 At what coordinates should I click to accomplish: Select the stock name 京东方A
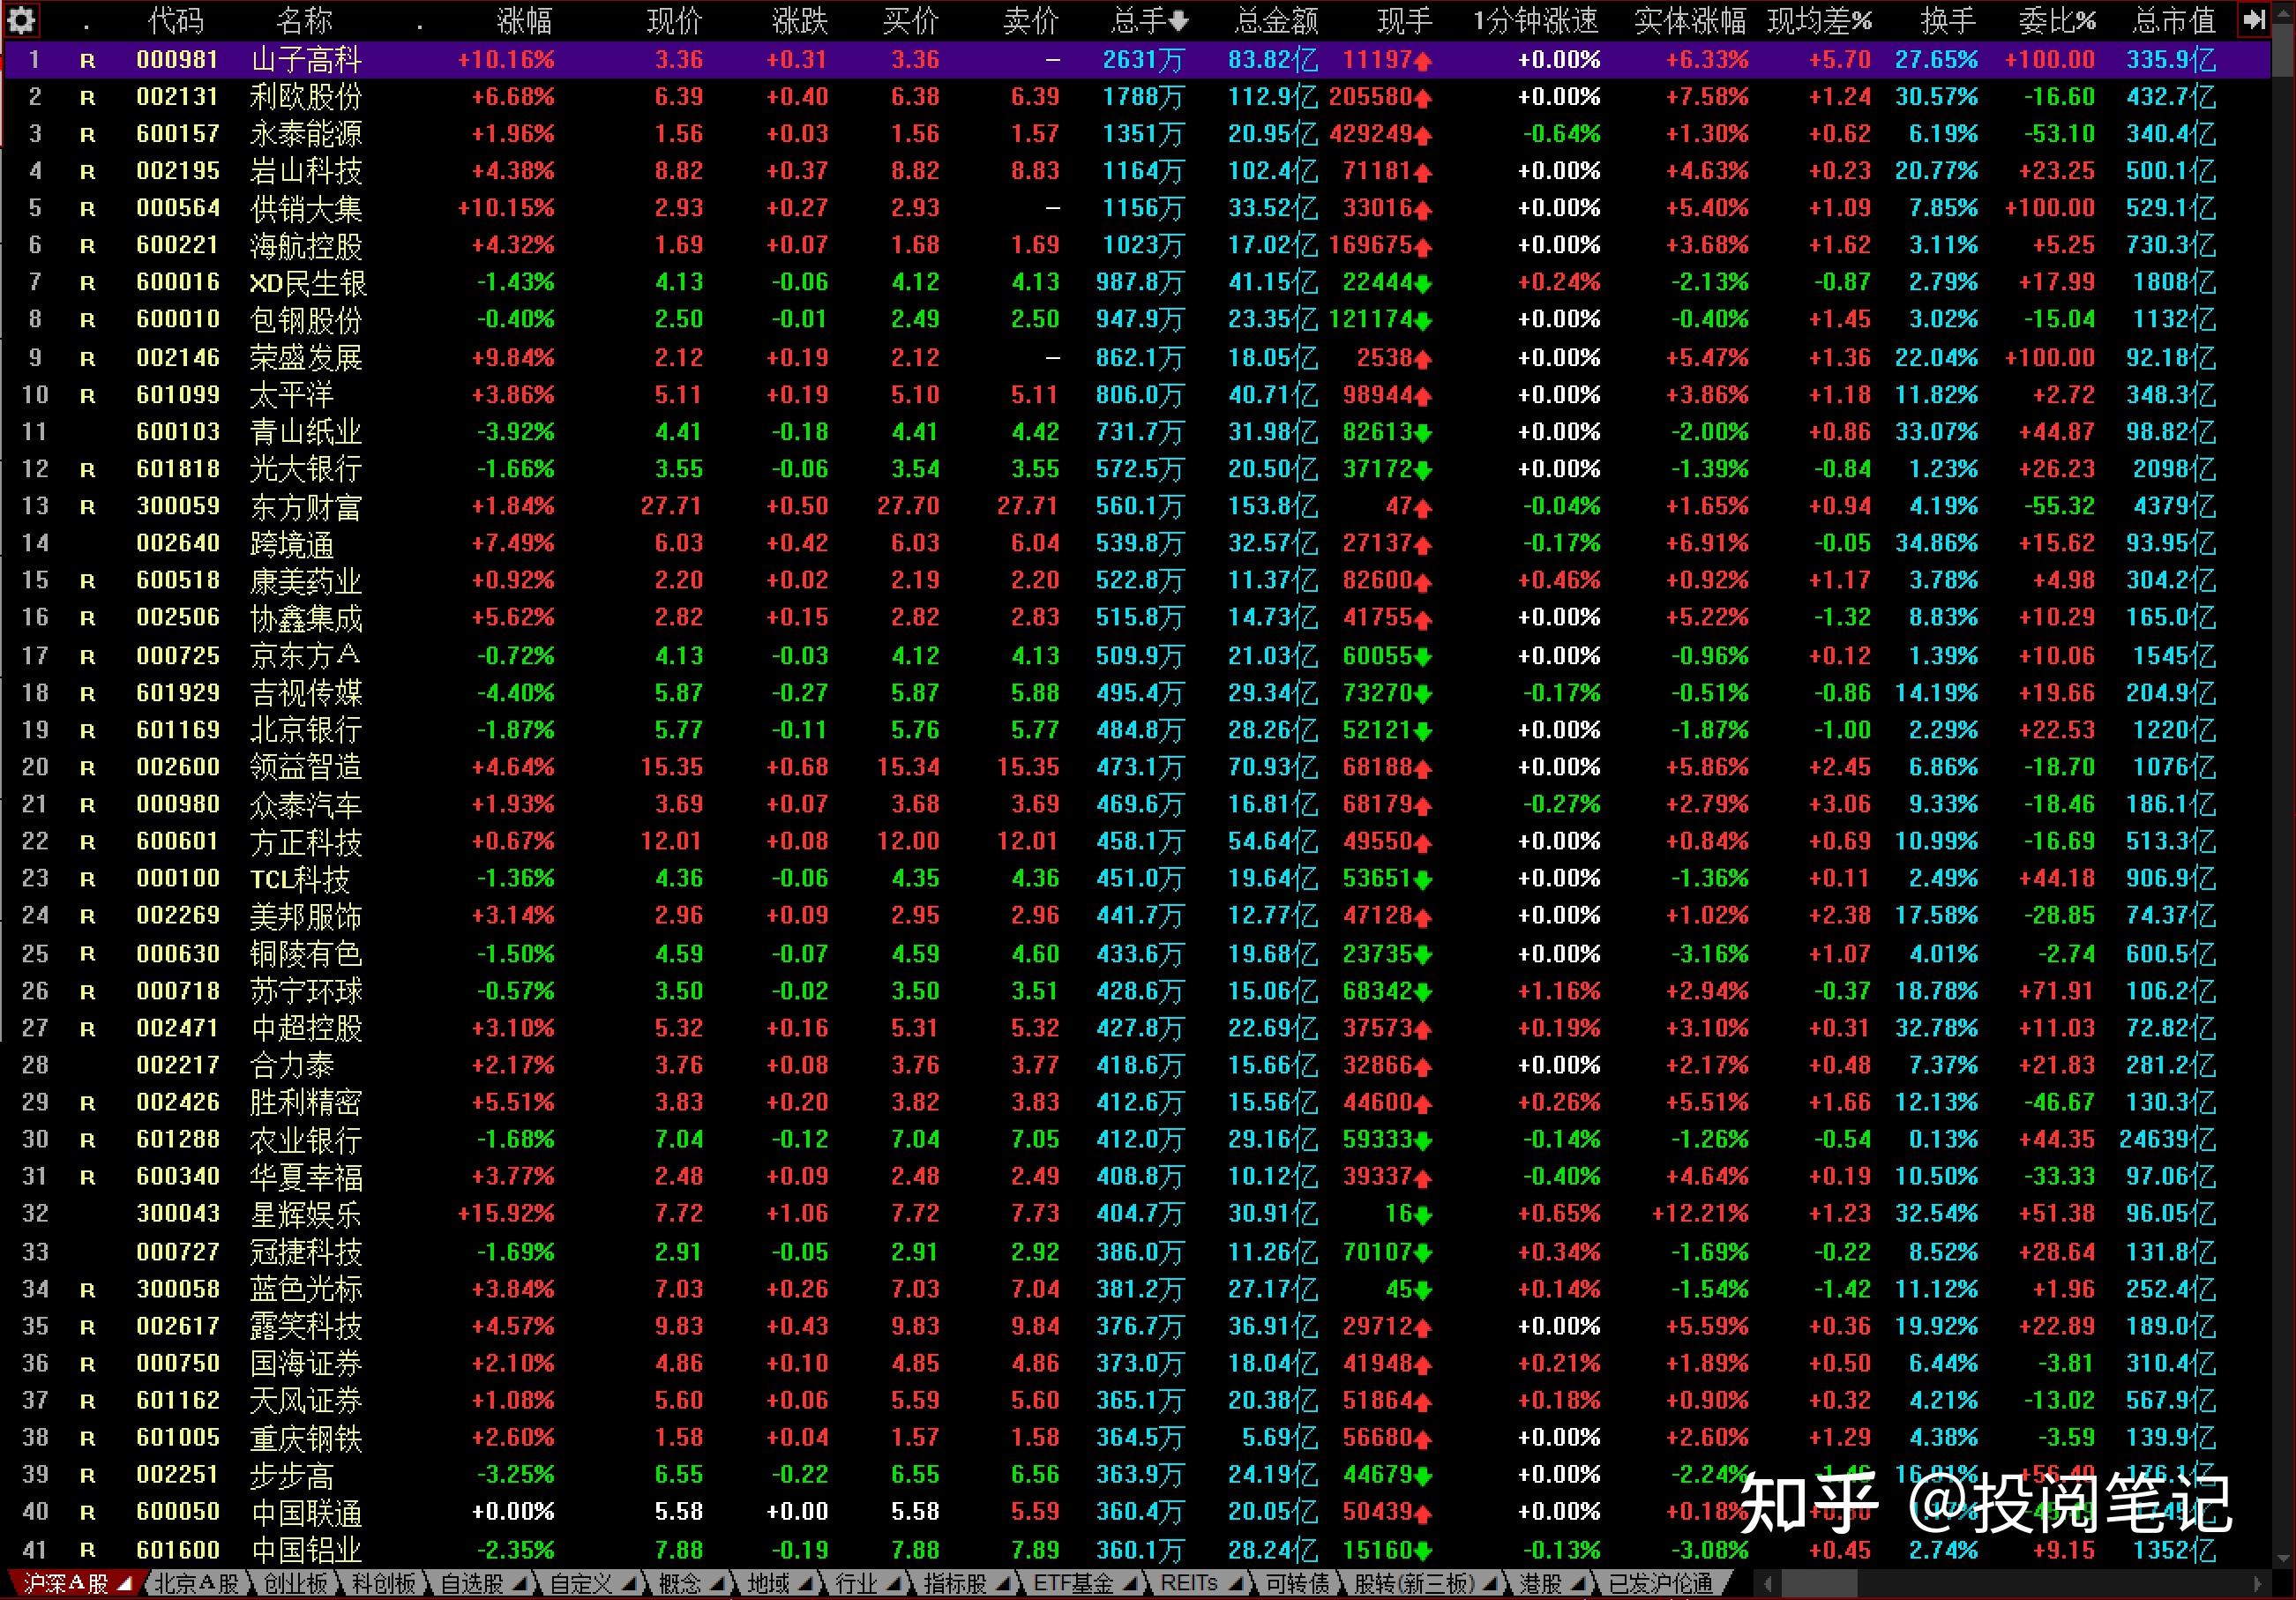305,656
